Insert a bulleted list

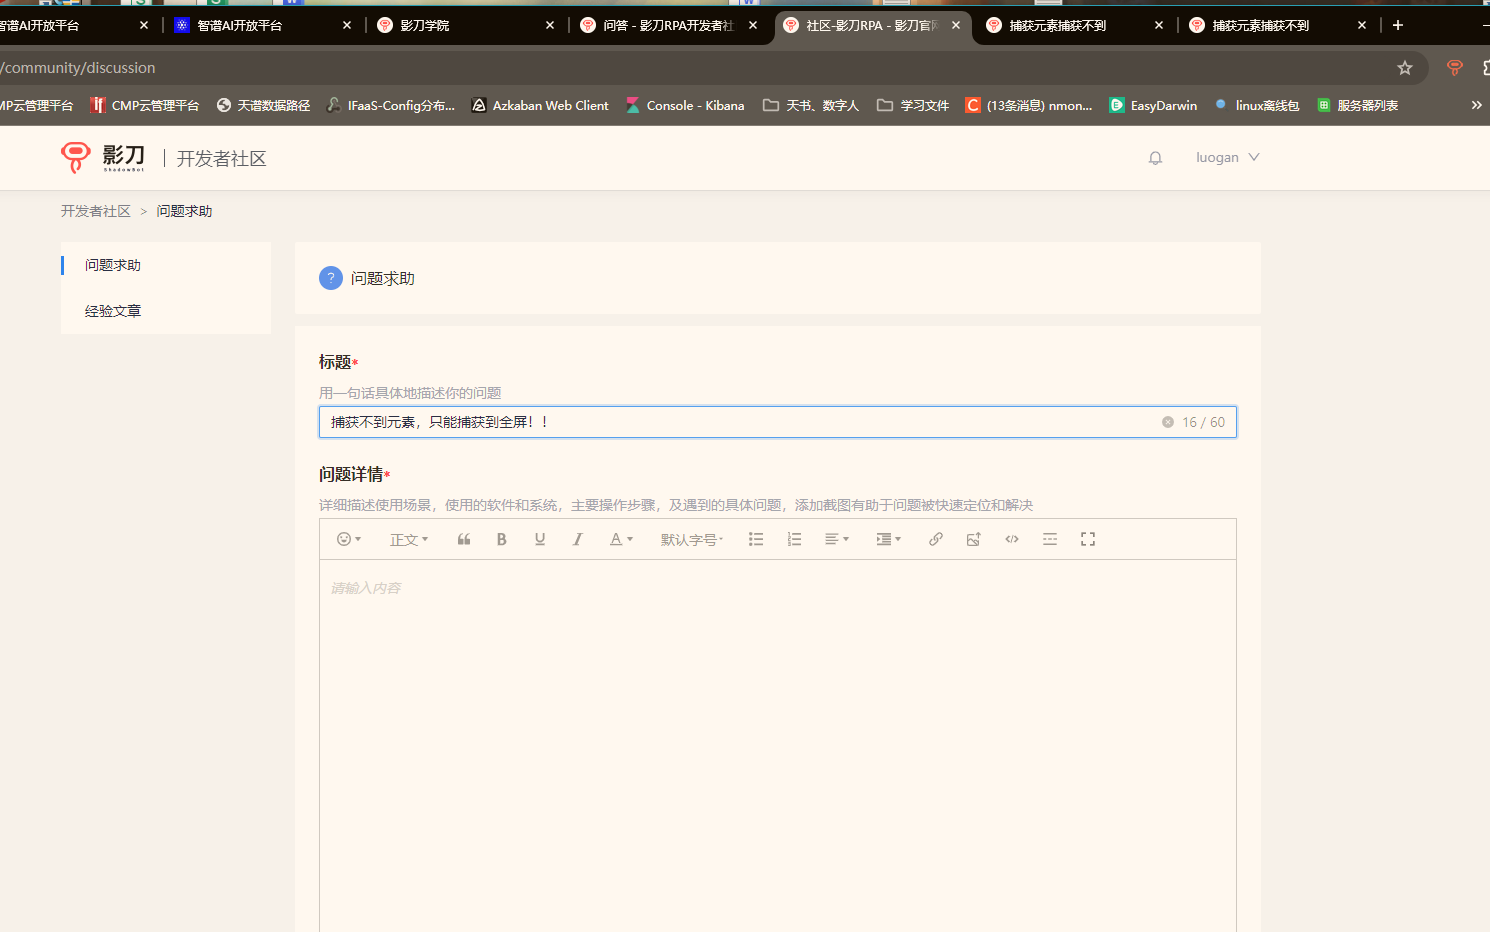tap(756, 539)
